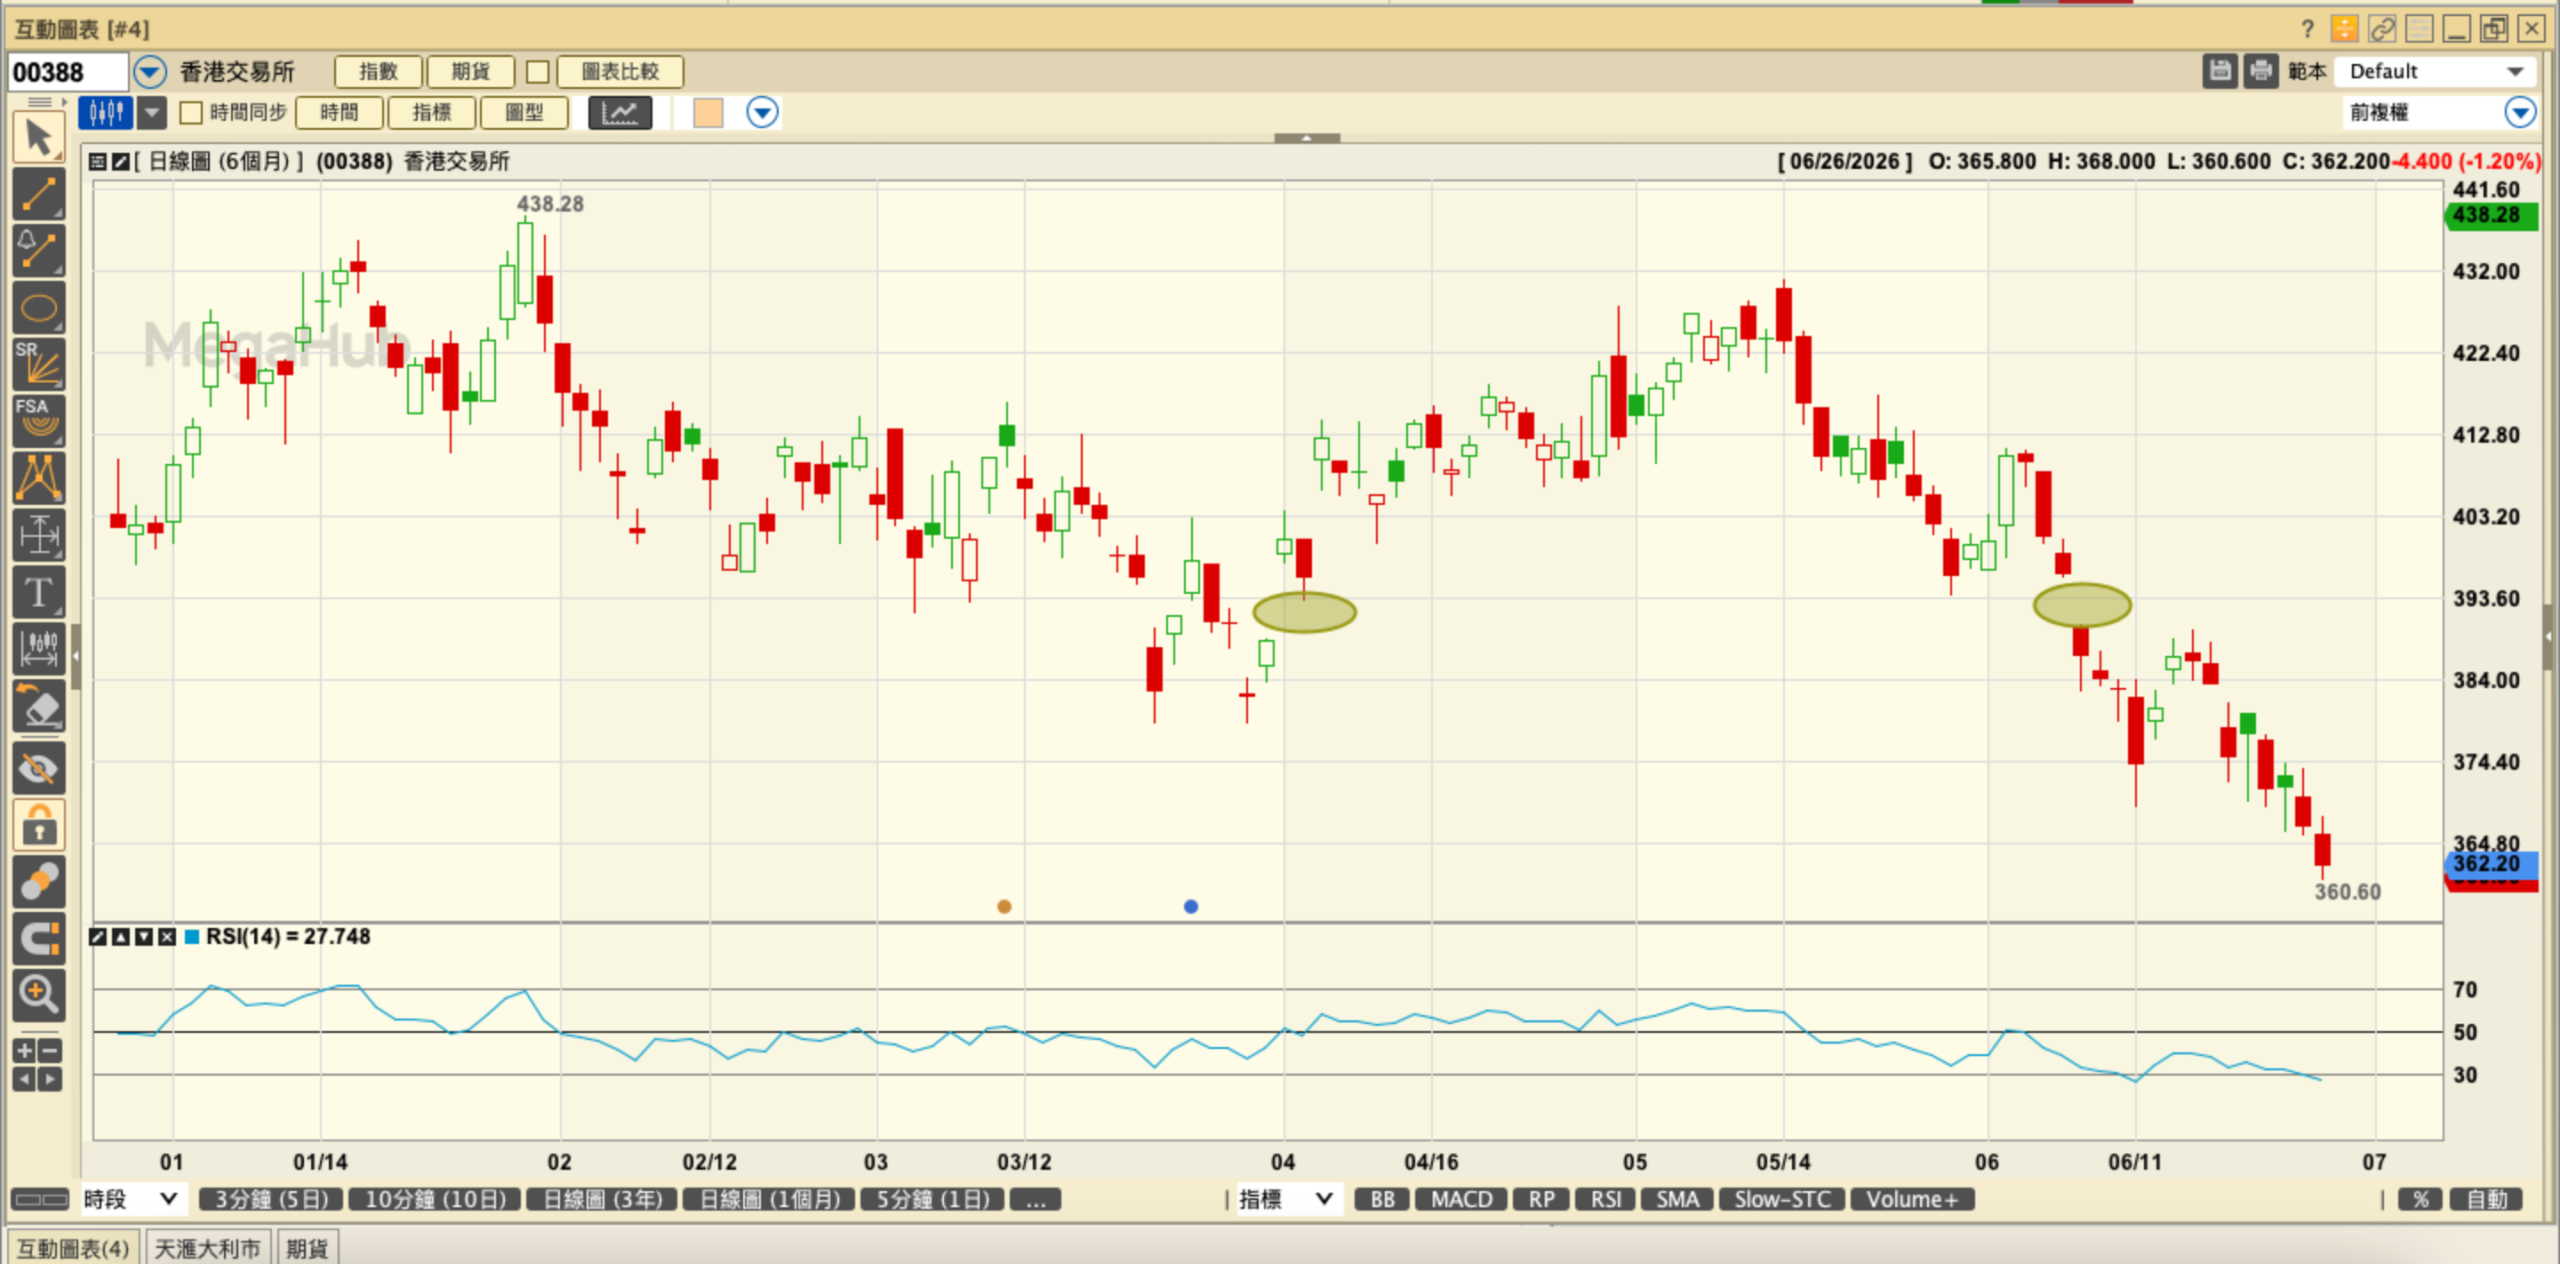Viewport: 2560px width, 1264px height.
Task: Click the print chart icon
Action: pos(2260,71)
